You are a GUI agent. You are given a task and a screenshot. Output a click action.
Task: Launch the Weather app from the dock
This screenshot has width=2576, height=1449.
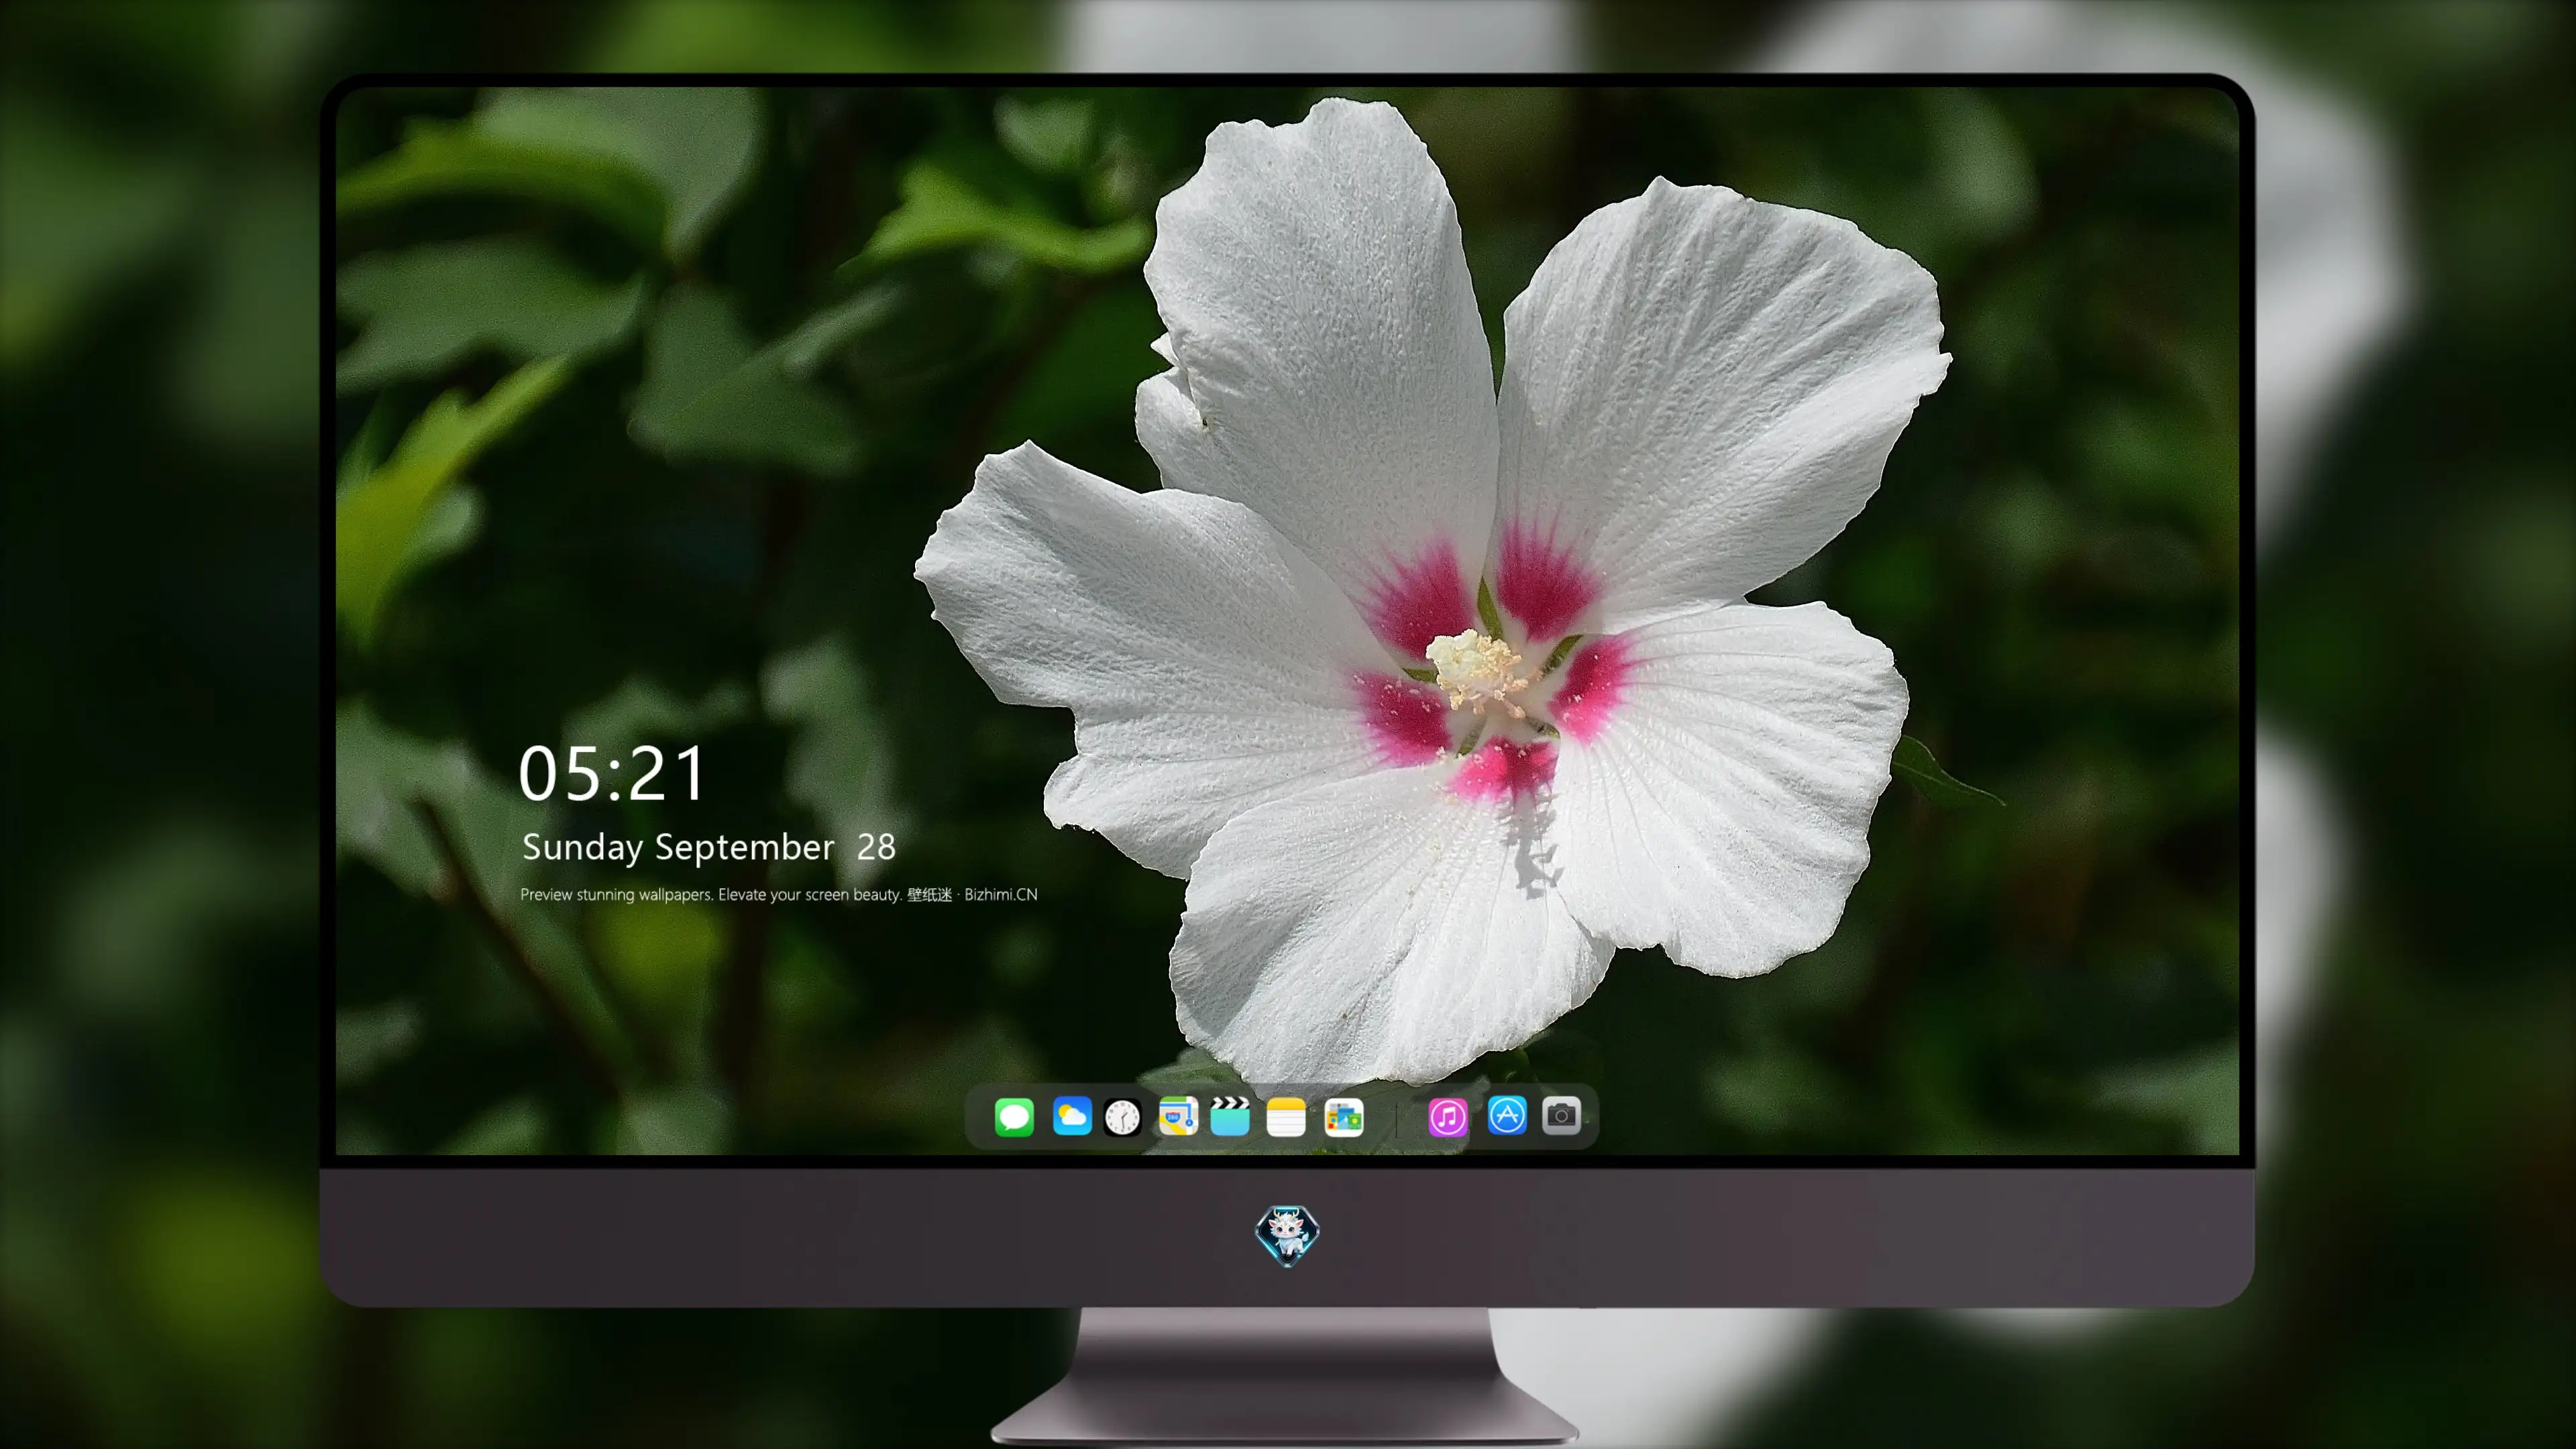pos(1072,1116)
